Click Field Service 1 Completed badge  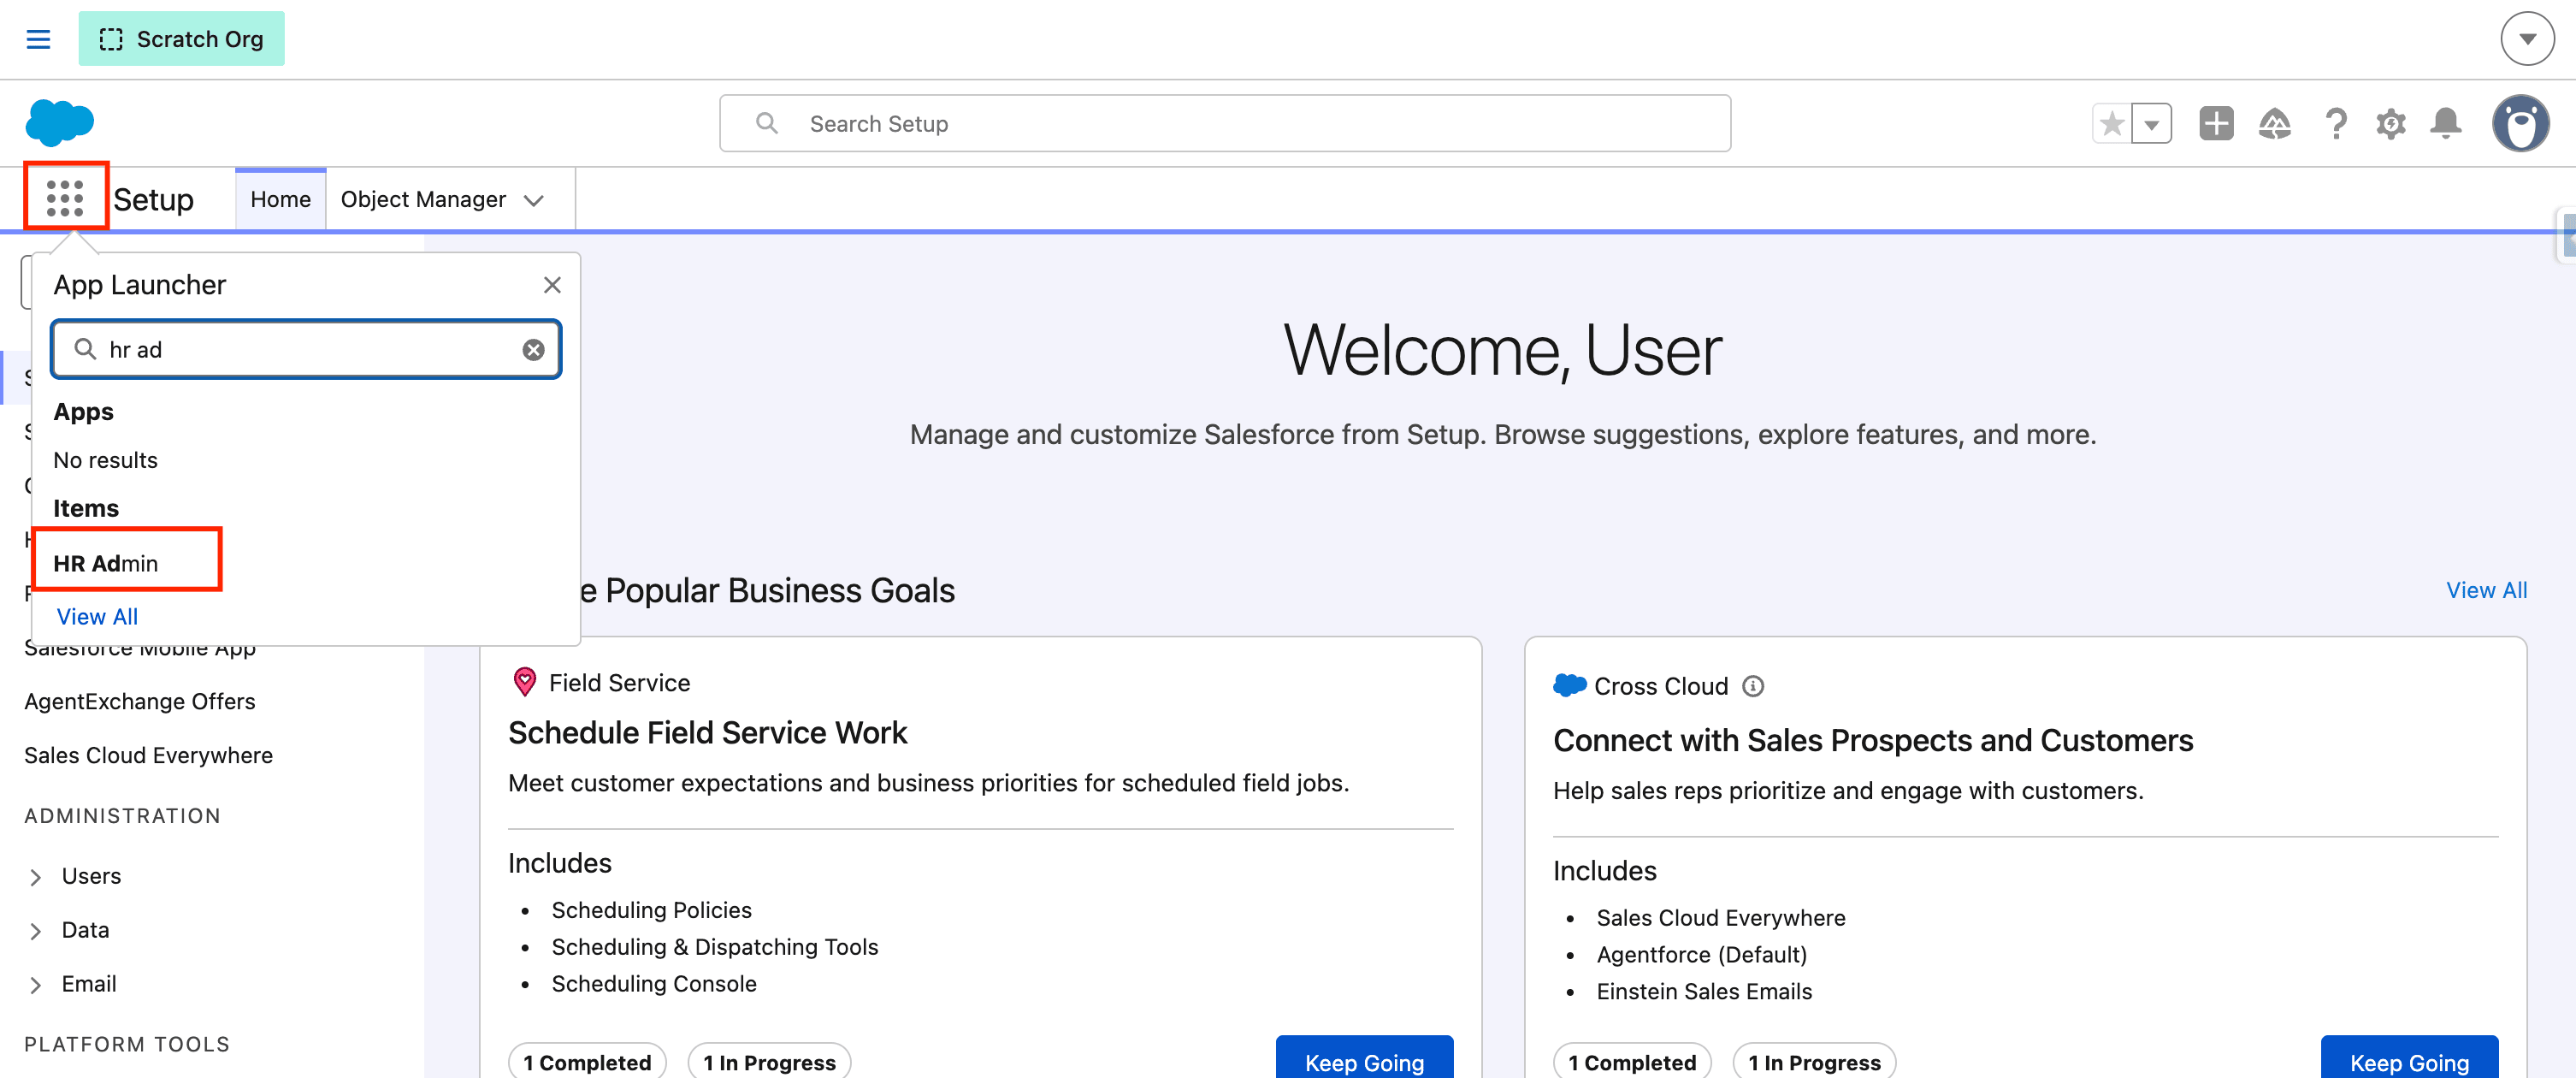pyautogui.click(x=587, y=1061)
